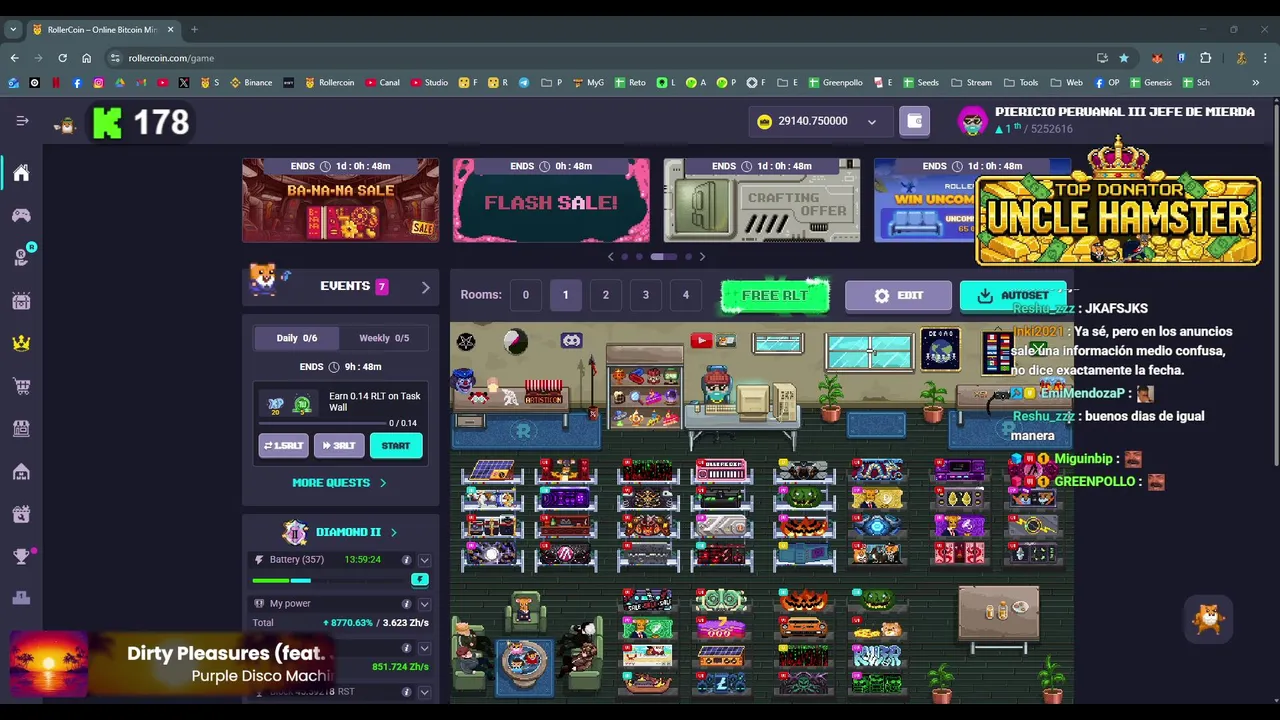The image size is (1280, 720).
Task: Show more bookmarks with overflow chevron
Action: (x=1255, y=82)
